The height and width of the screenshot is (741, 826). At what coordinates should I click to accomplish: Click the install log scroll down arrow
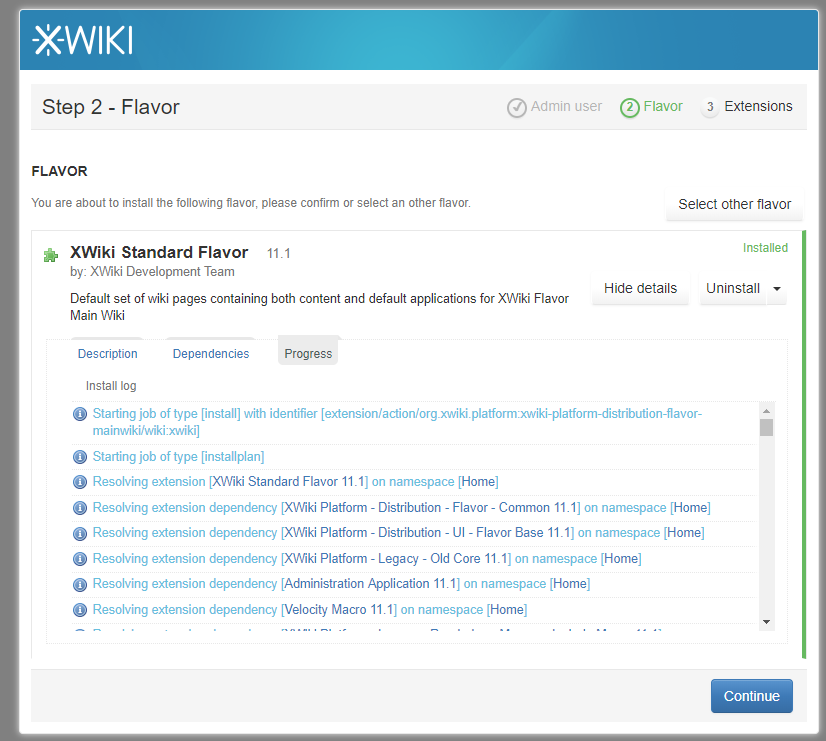tap(766, 622)
